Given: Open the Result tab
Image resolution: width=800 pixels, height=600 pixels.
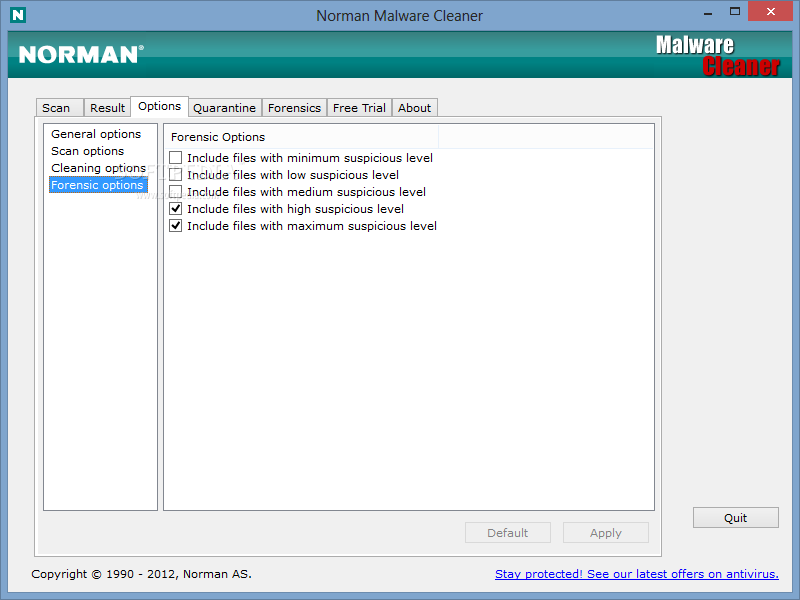Looking at the screenshot, I should point(107,108).
